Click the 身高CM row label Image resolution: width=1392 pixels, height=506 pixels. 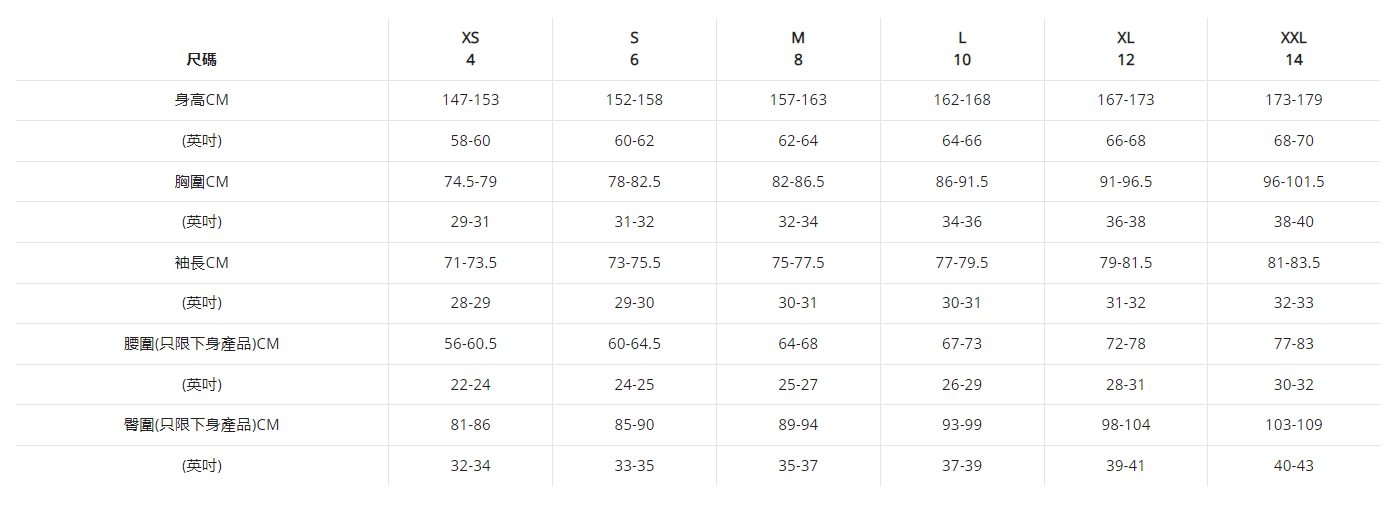201,100
